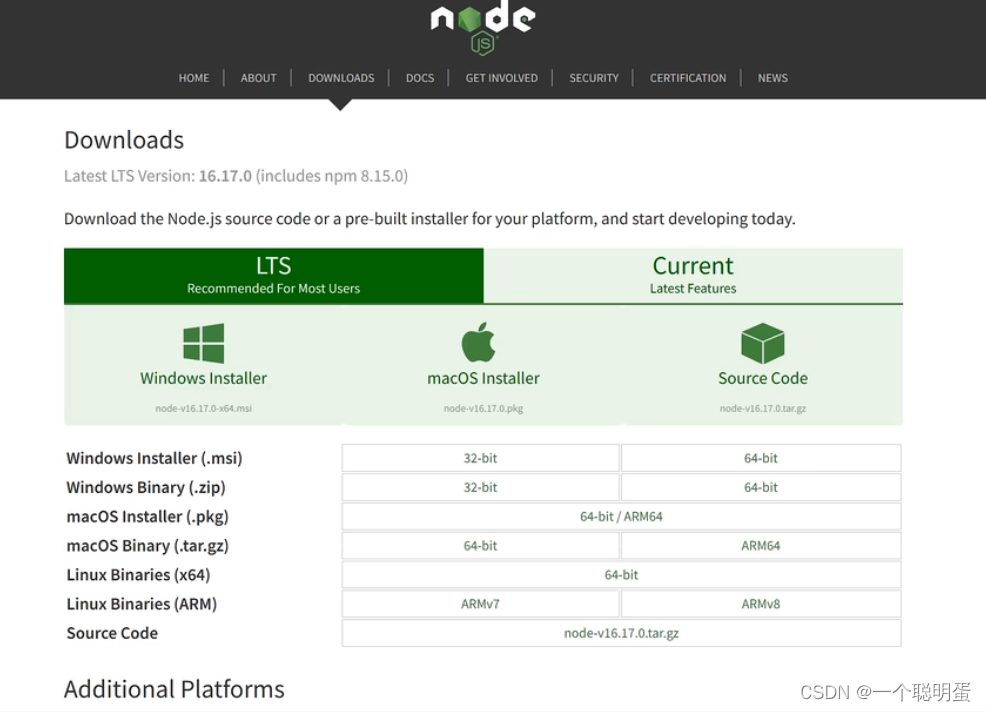This screenshot has height=712, width=986.
Task: Click the Windows Installer (.msi) row label
Action: (154, 459)
